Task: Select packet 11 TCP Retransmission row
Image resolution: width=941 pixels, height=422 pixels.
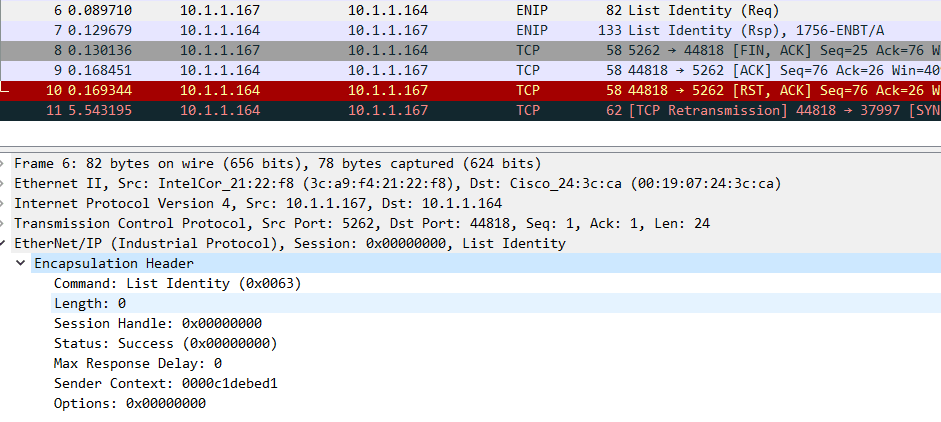Action: (x=470, y=110)
